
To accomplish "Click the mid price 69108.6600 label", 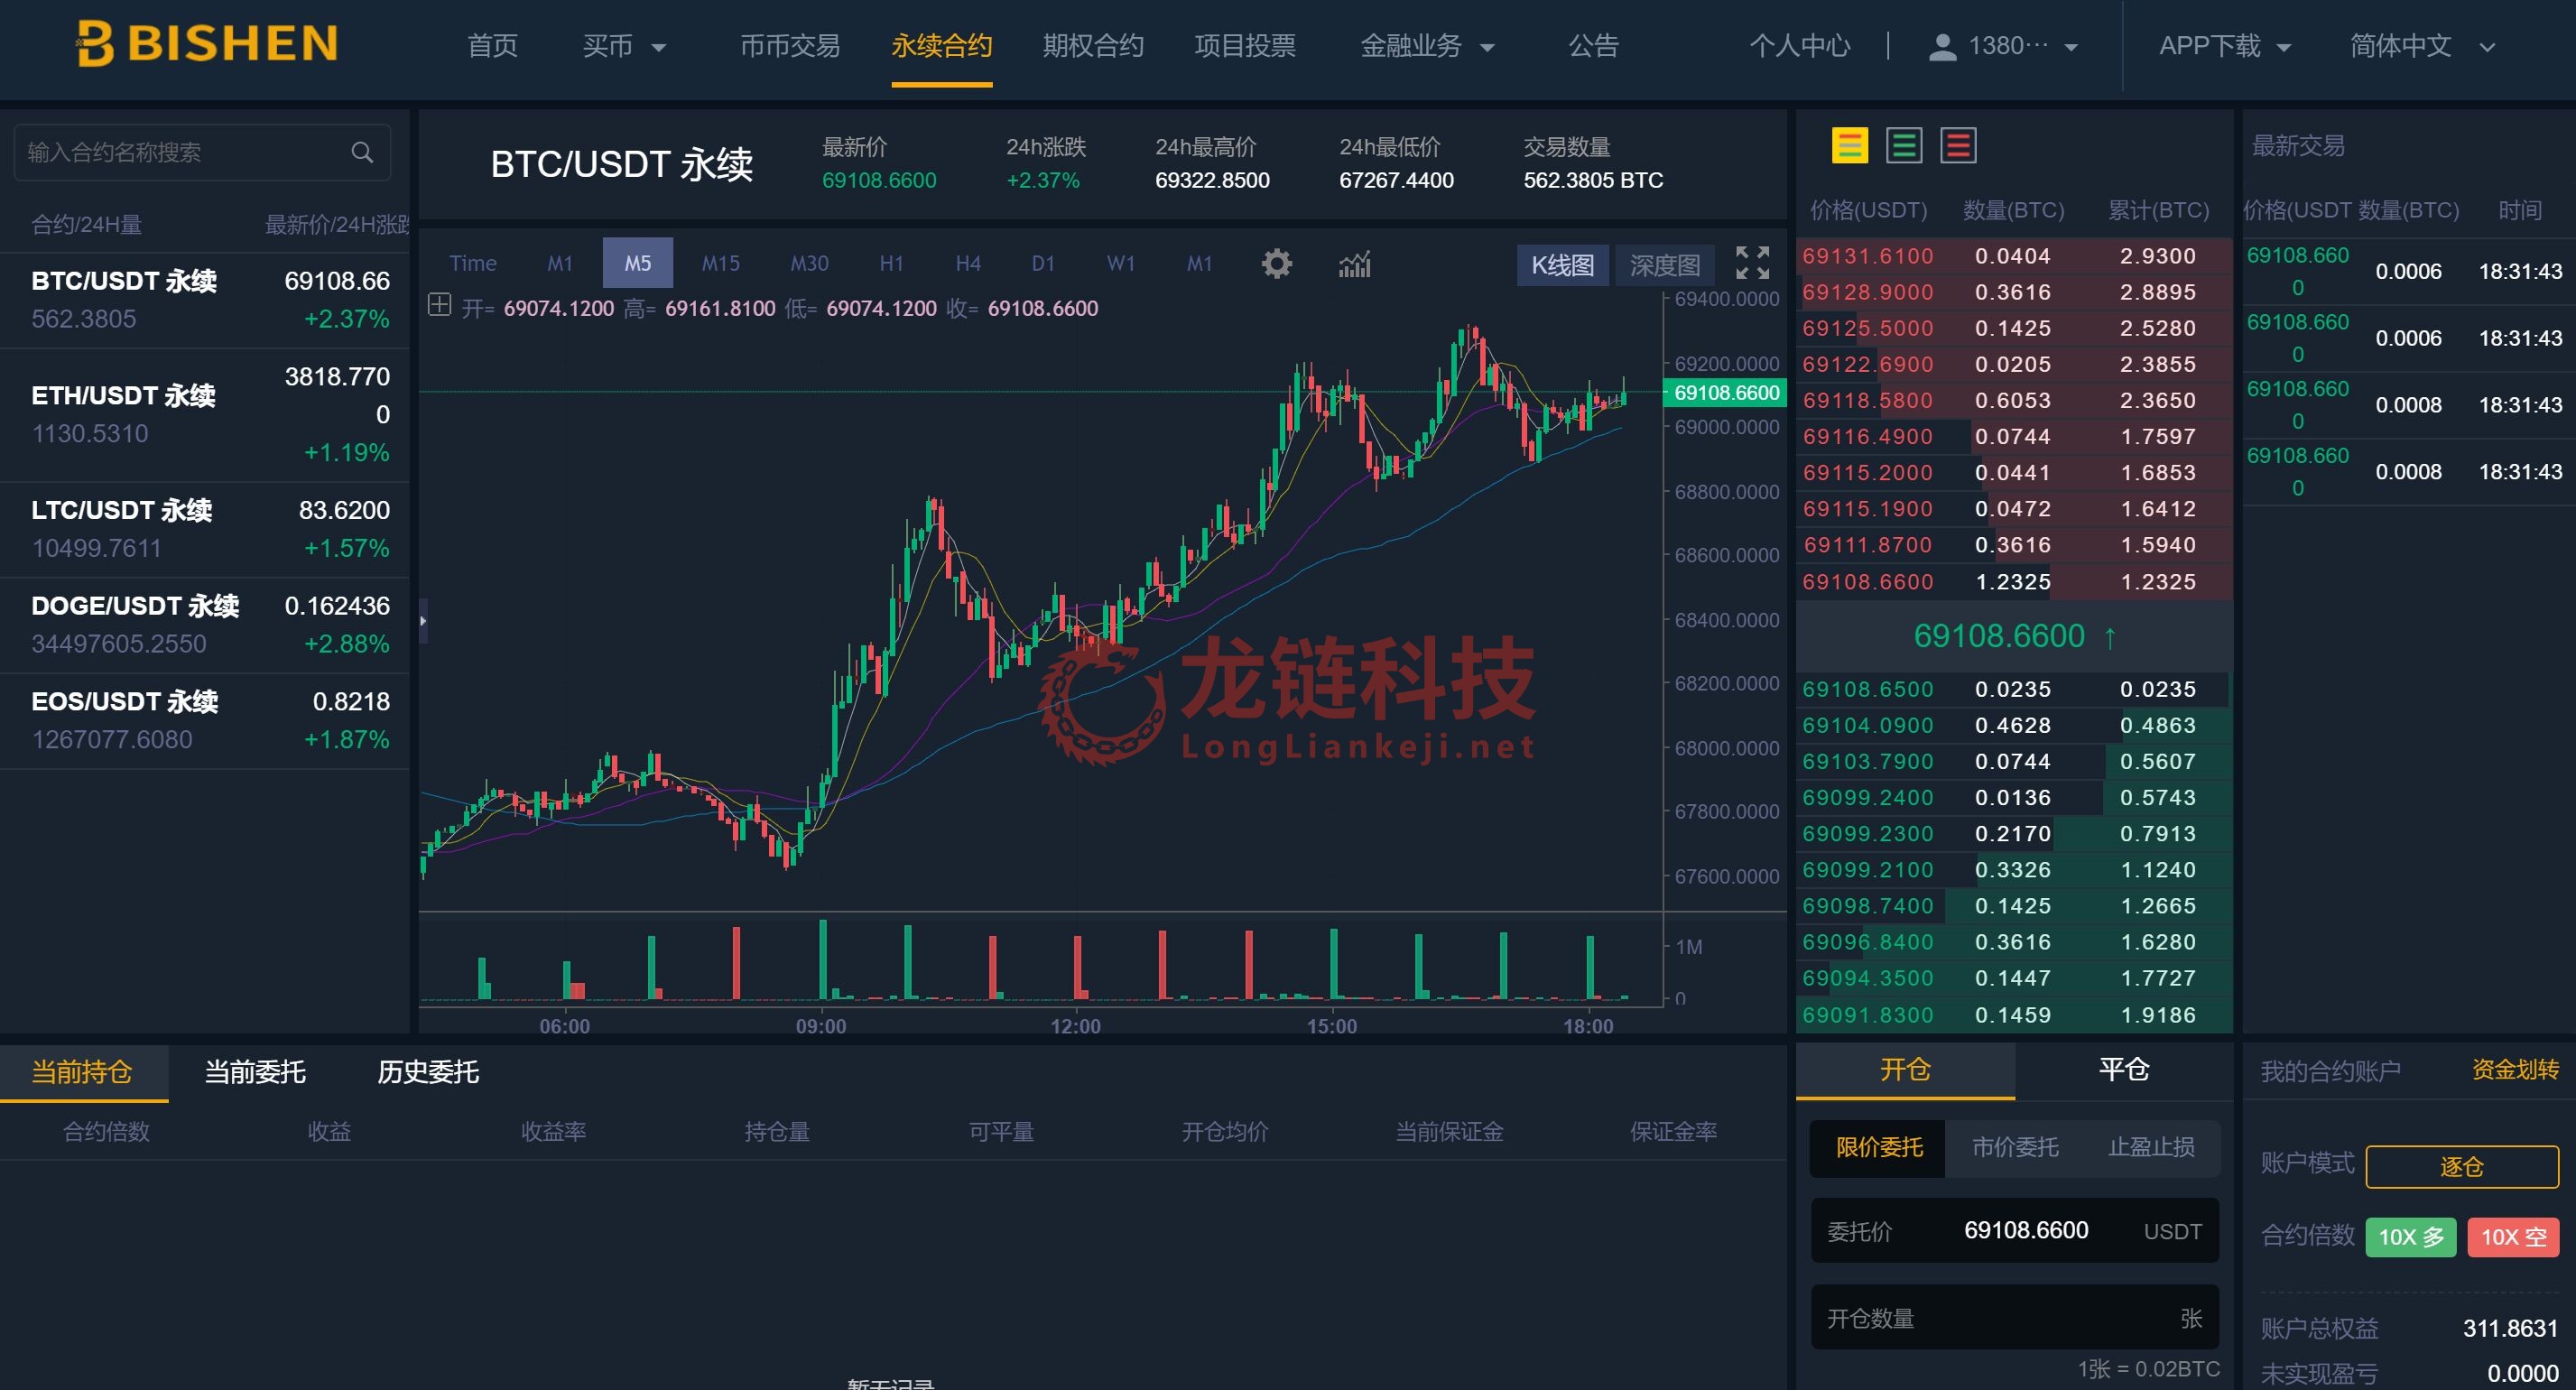I will (2000, 636).
